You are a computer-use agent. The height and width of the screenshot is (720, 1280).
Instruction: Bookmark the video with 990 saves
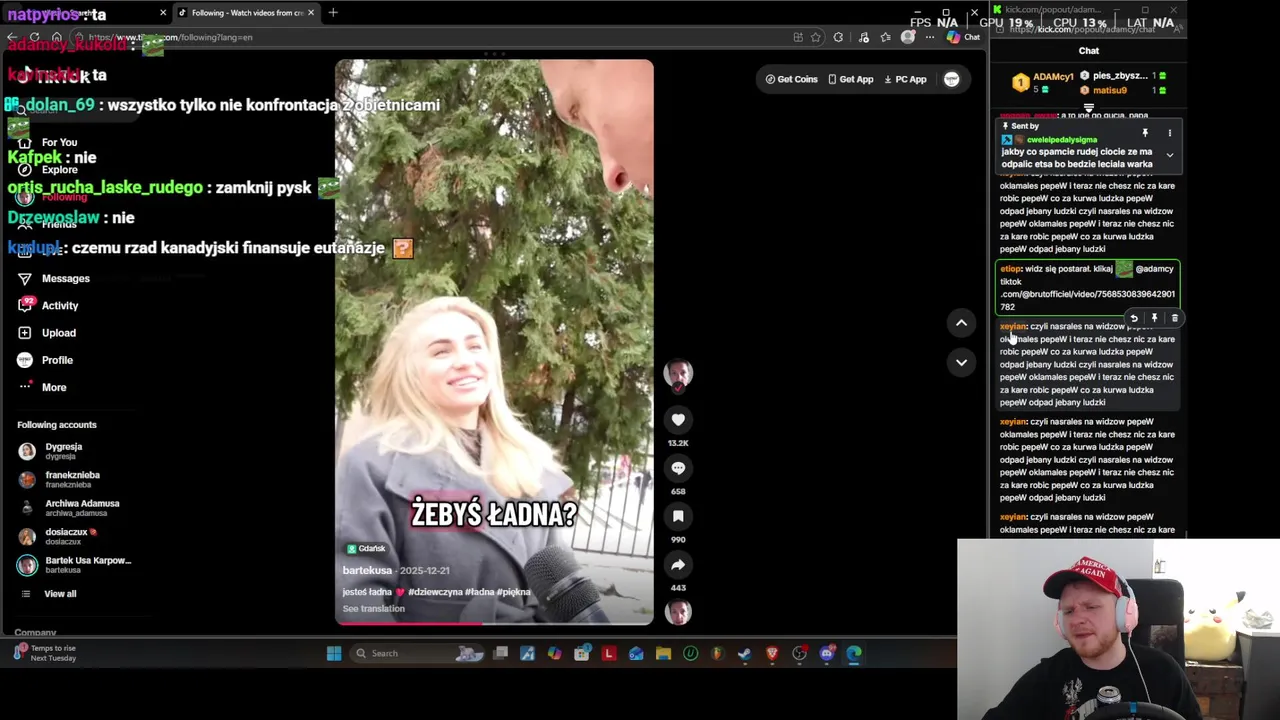(678, 516)
